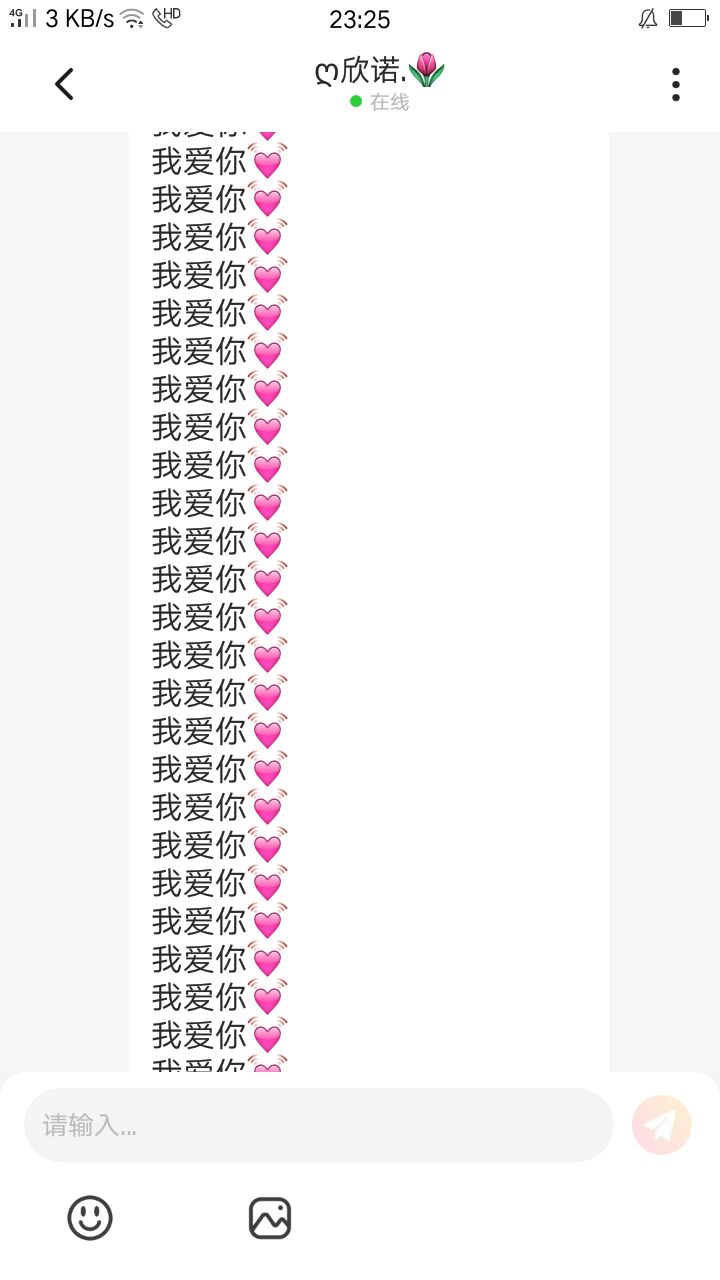Tap the 在线 online status label
Screen dimensions: 720x1280
[x=390, y=102]
